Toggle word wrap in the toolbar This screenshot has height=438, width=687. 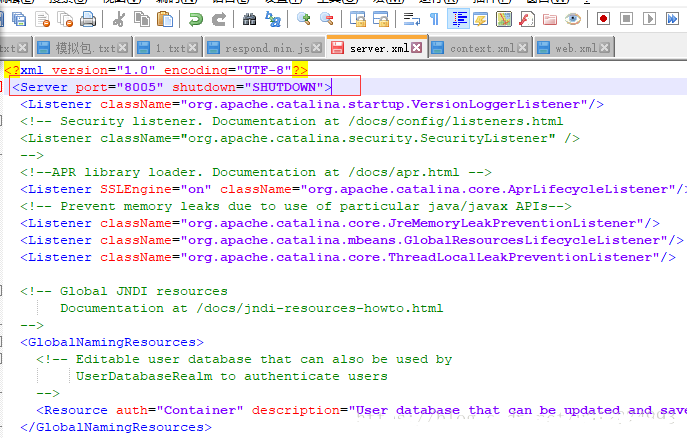410,19
